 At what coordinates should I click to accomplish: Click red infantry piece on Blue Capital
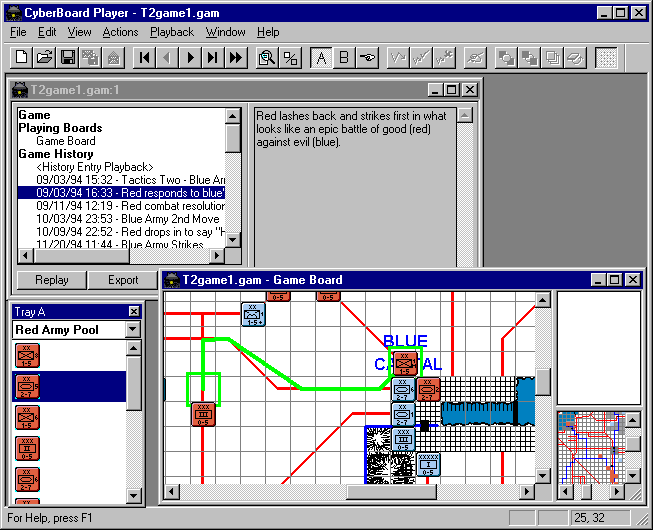point(405,363)
